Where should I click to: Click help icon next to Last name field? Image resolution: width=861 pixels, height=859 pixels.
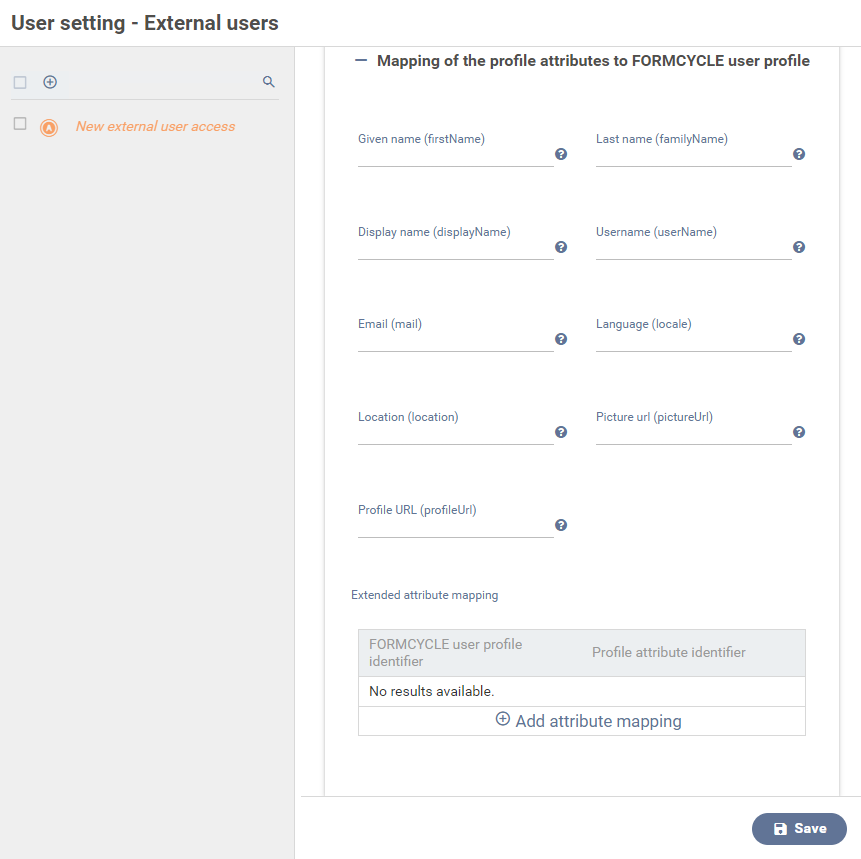click(799, 154)
